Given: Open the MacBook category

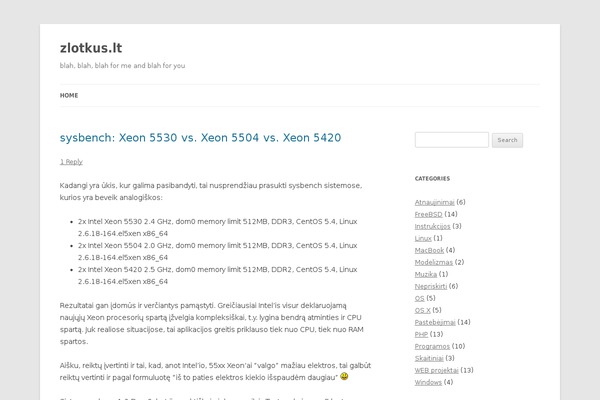Looking at the screenshot, I should click(429, 250).
